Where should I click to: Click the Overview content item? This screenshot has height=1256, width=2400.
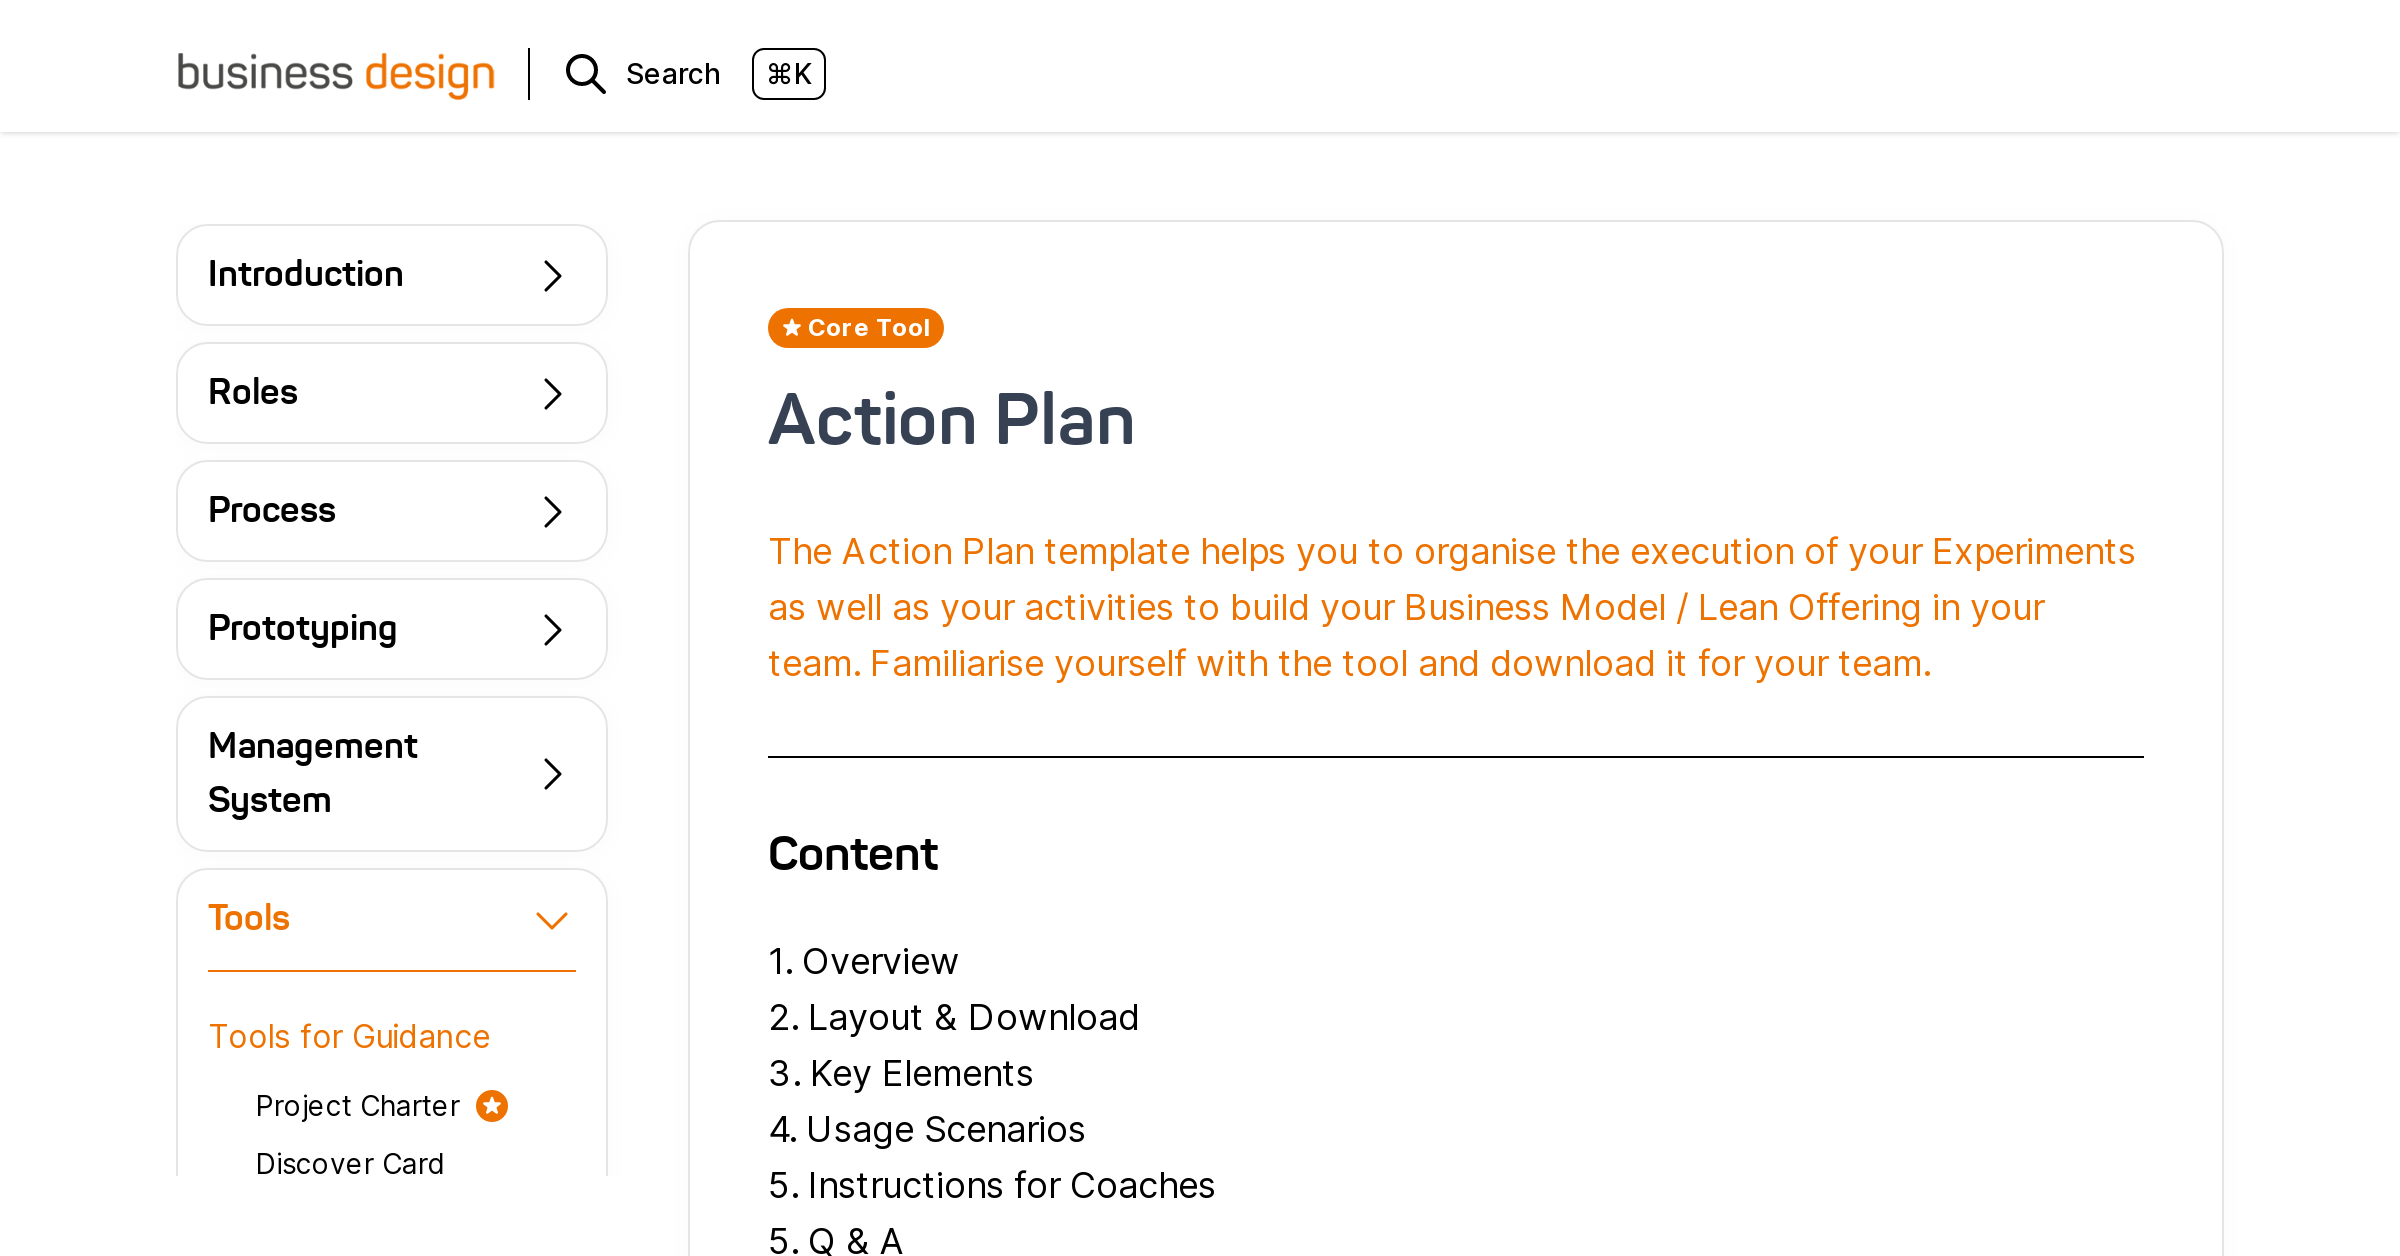point(880,961)
